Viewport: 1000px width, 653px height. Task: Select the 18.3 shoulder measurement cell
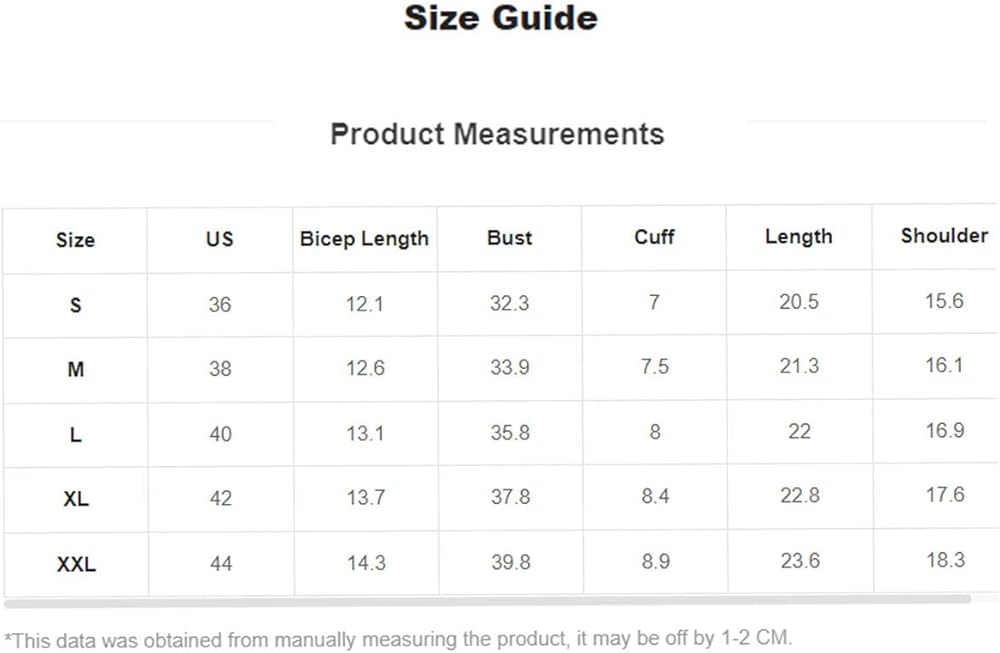click(945, 561)
